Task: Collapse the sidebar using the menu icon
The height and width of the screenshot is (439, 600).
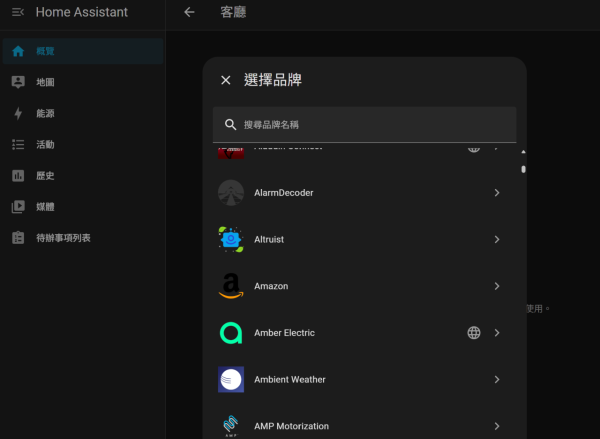Action: (18, 12)
